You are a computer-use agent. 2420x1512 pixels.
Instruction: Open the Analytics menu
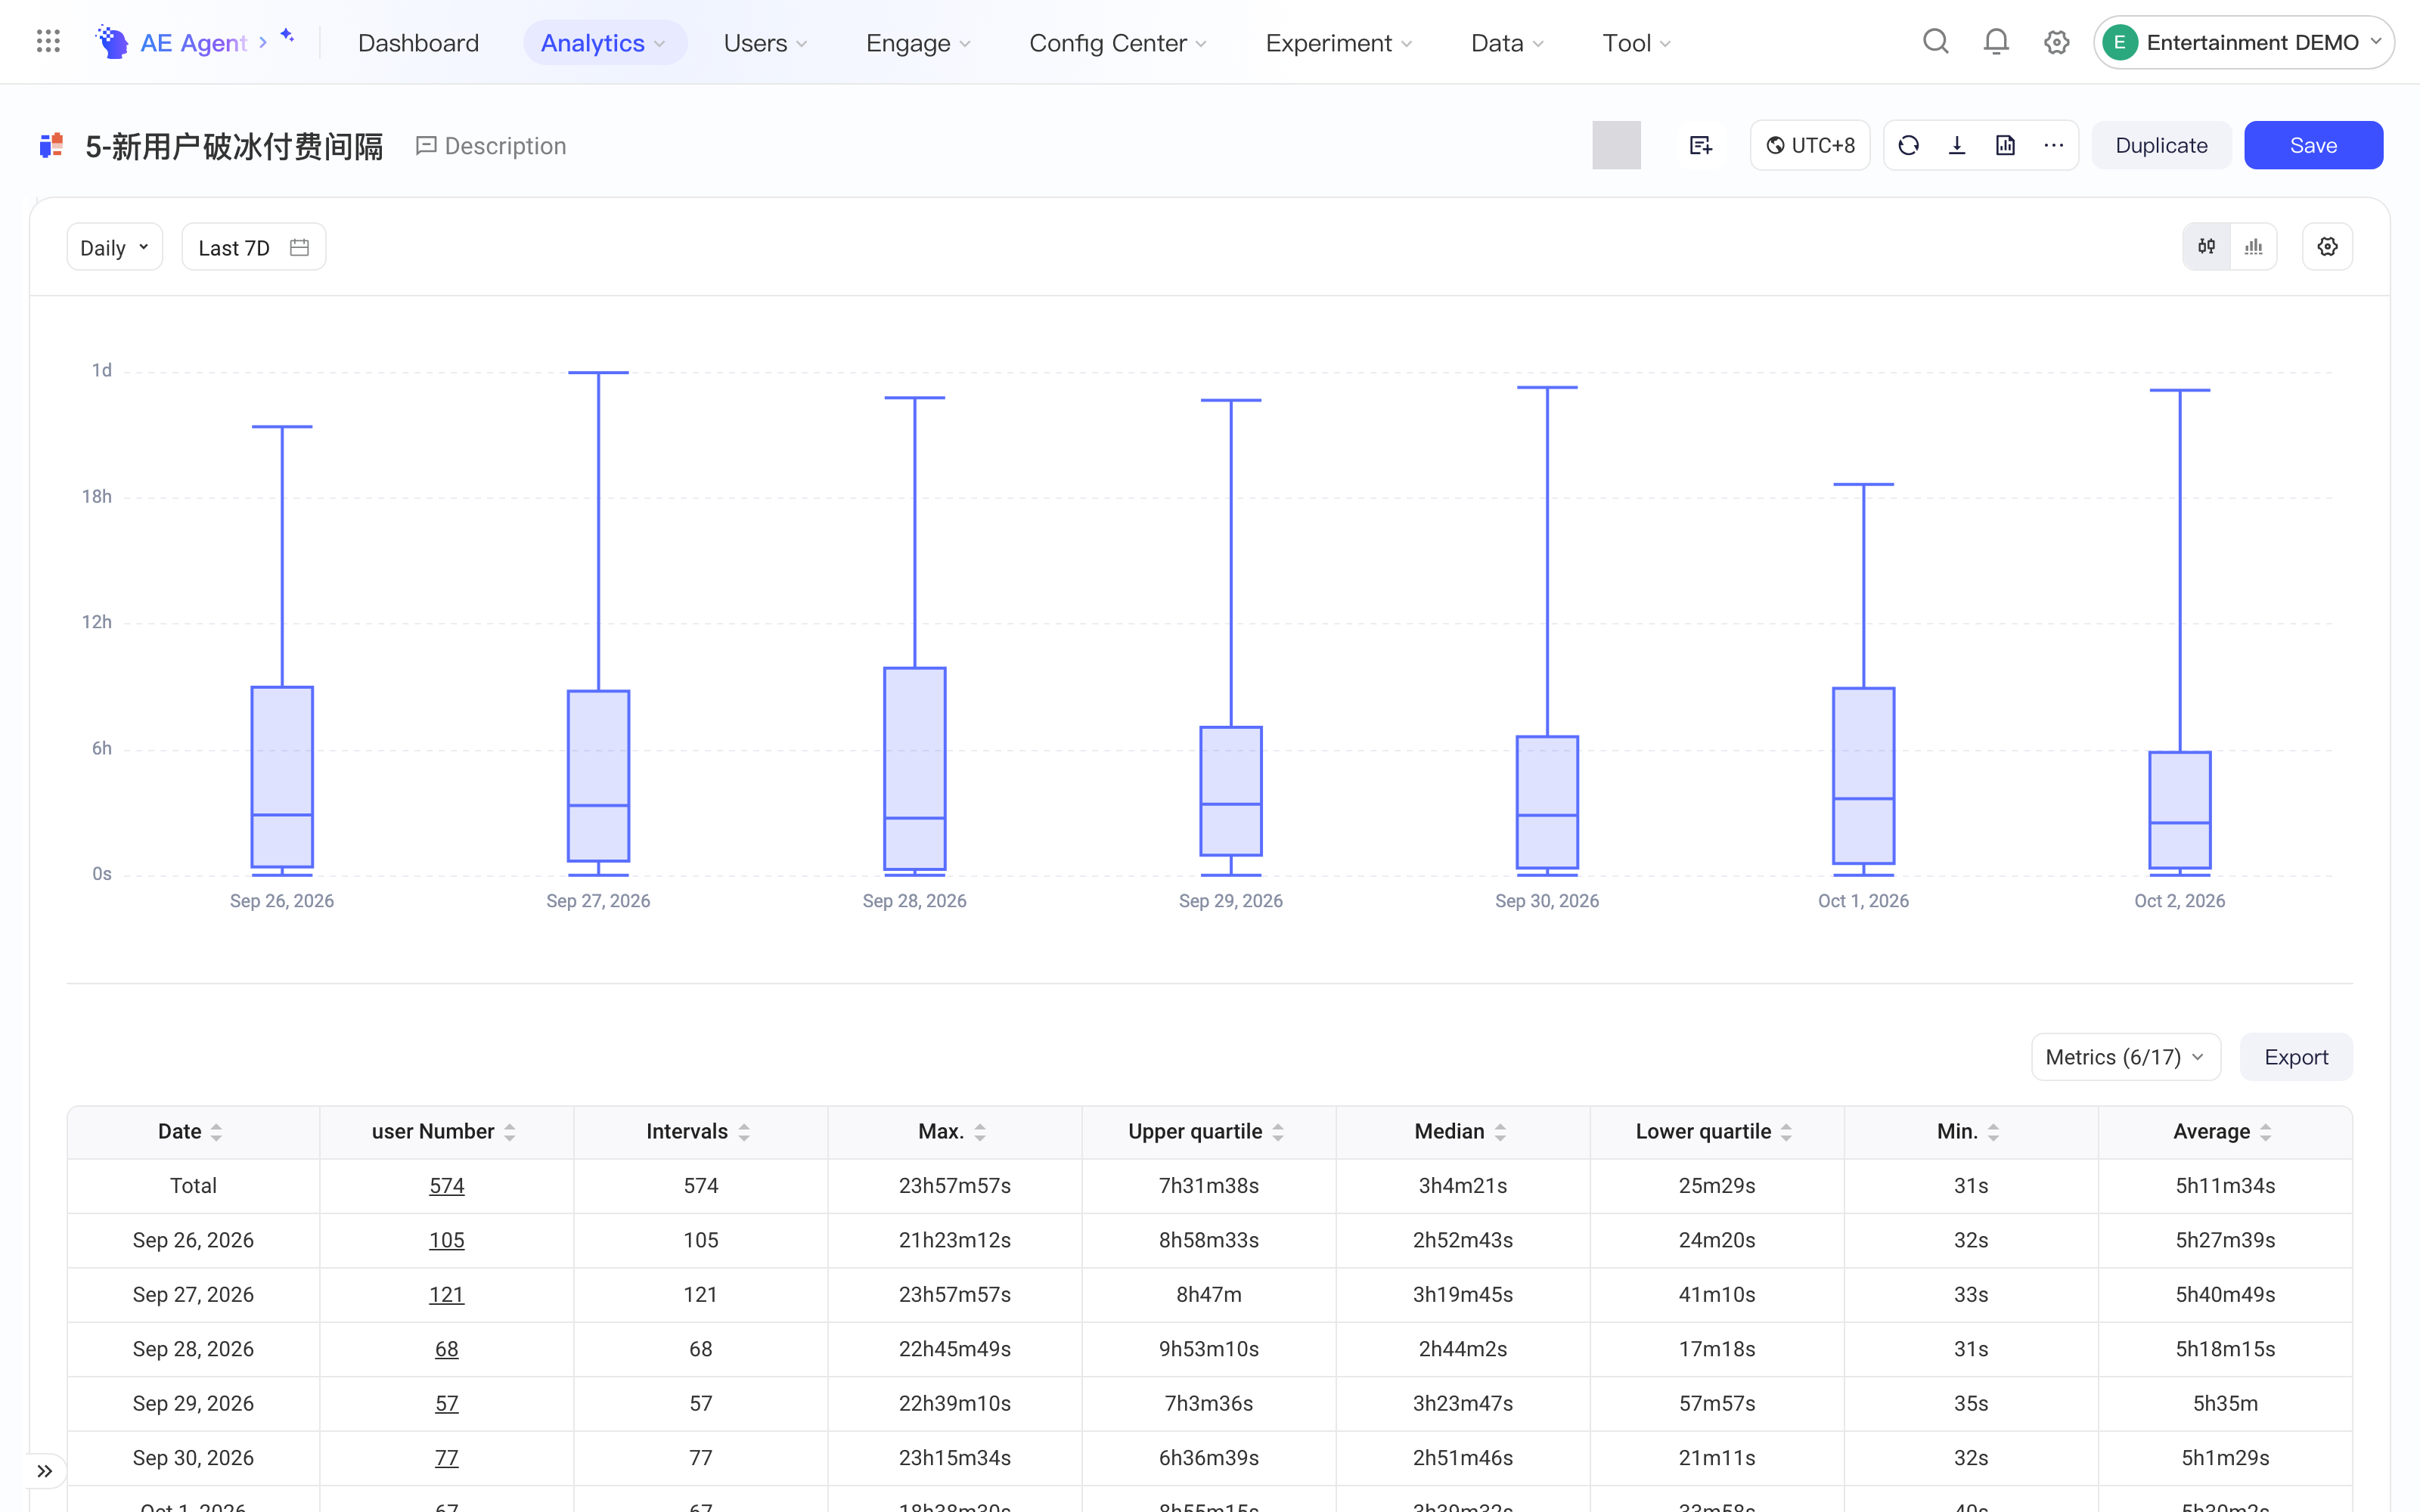pyautogui.click(x=604, y=43)
